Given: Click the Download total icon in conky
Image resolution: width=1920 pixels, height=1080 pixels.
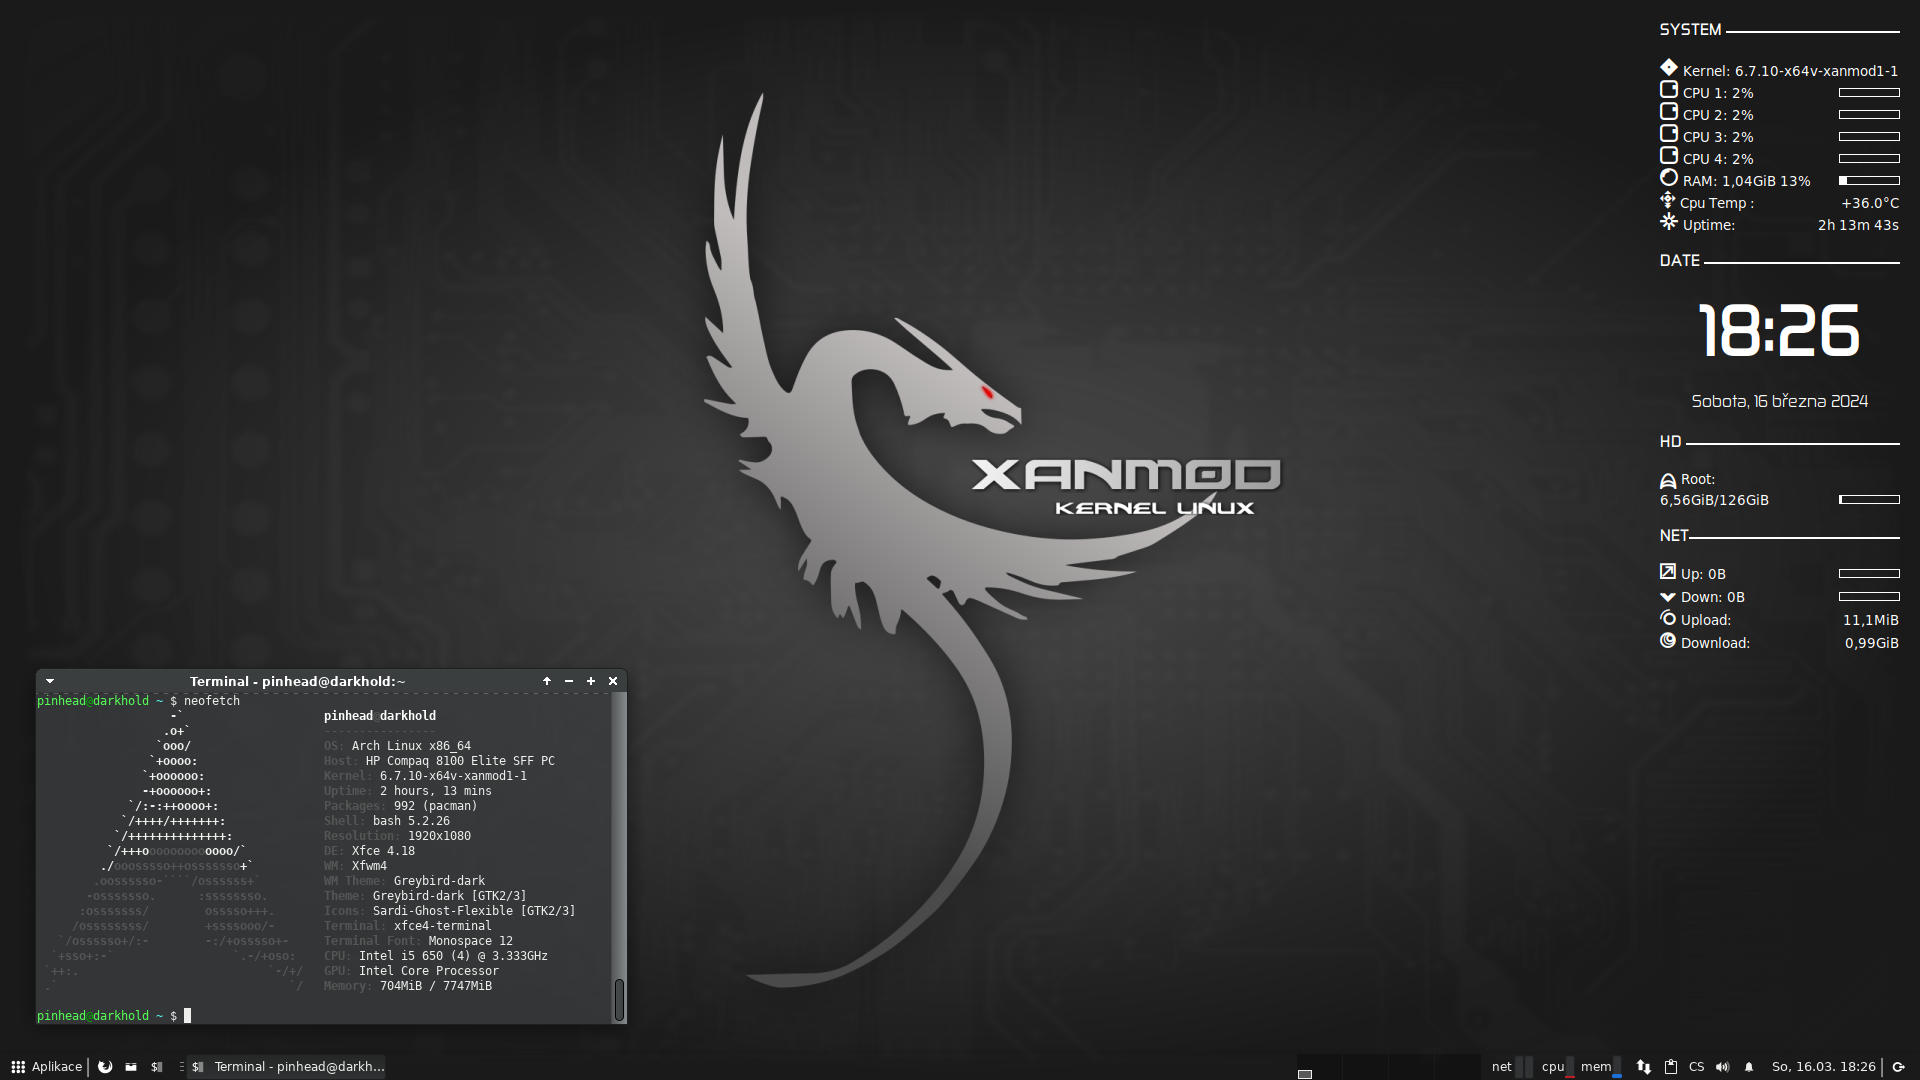Looking at the screenshot, I should coord(1667,641).
